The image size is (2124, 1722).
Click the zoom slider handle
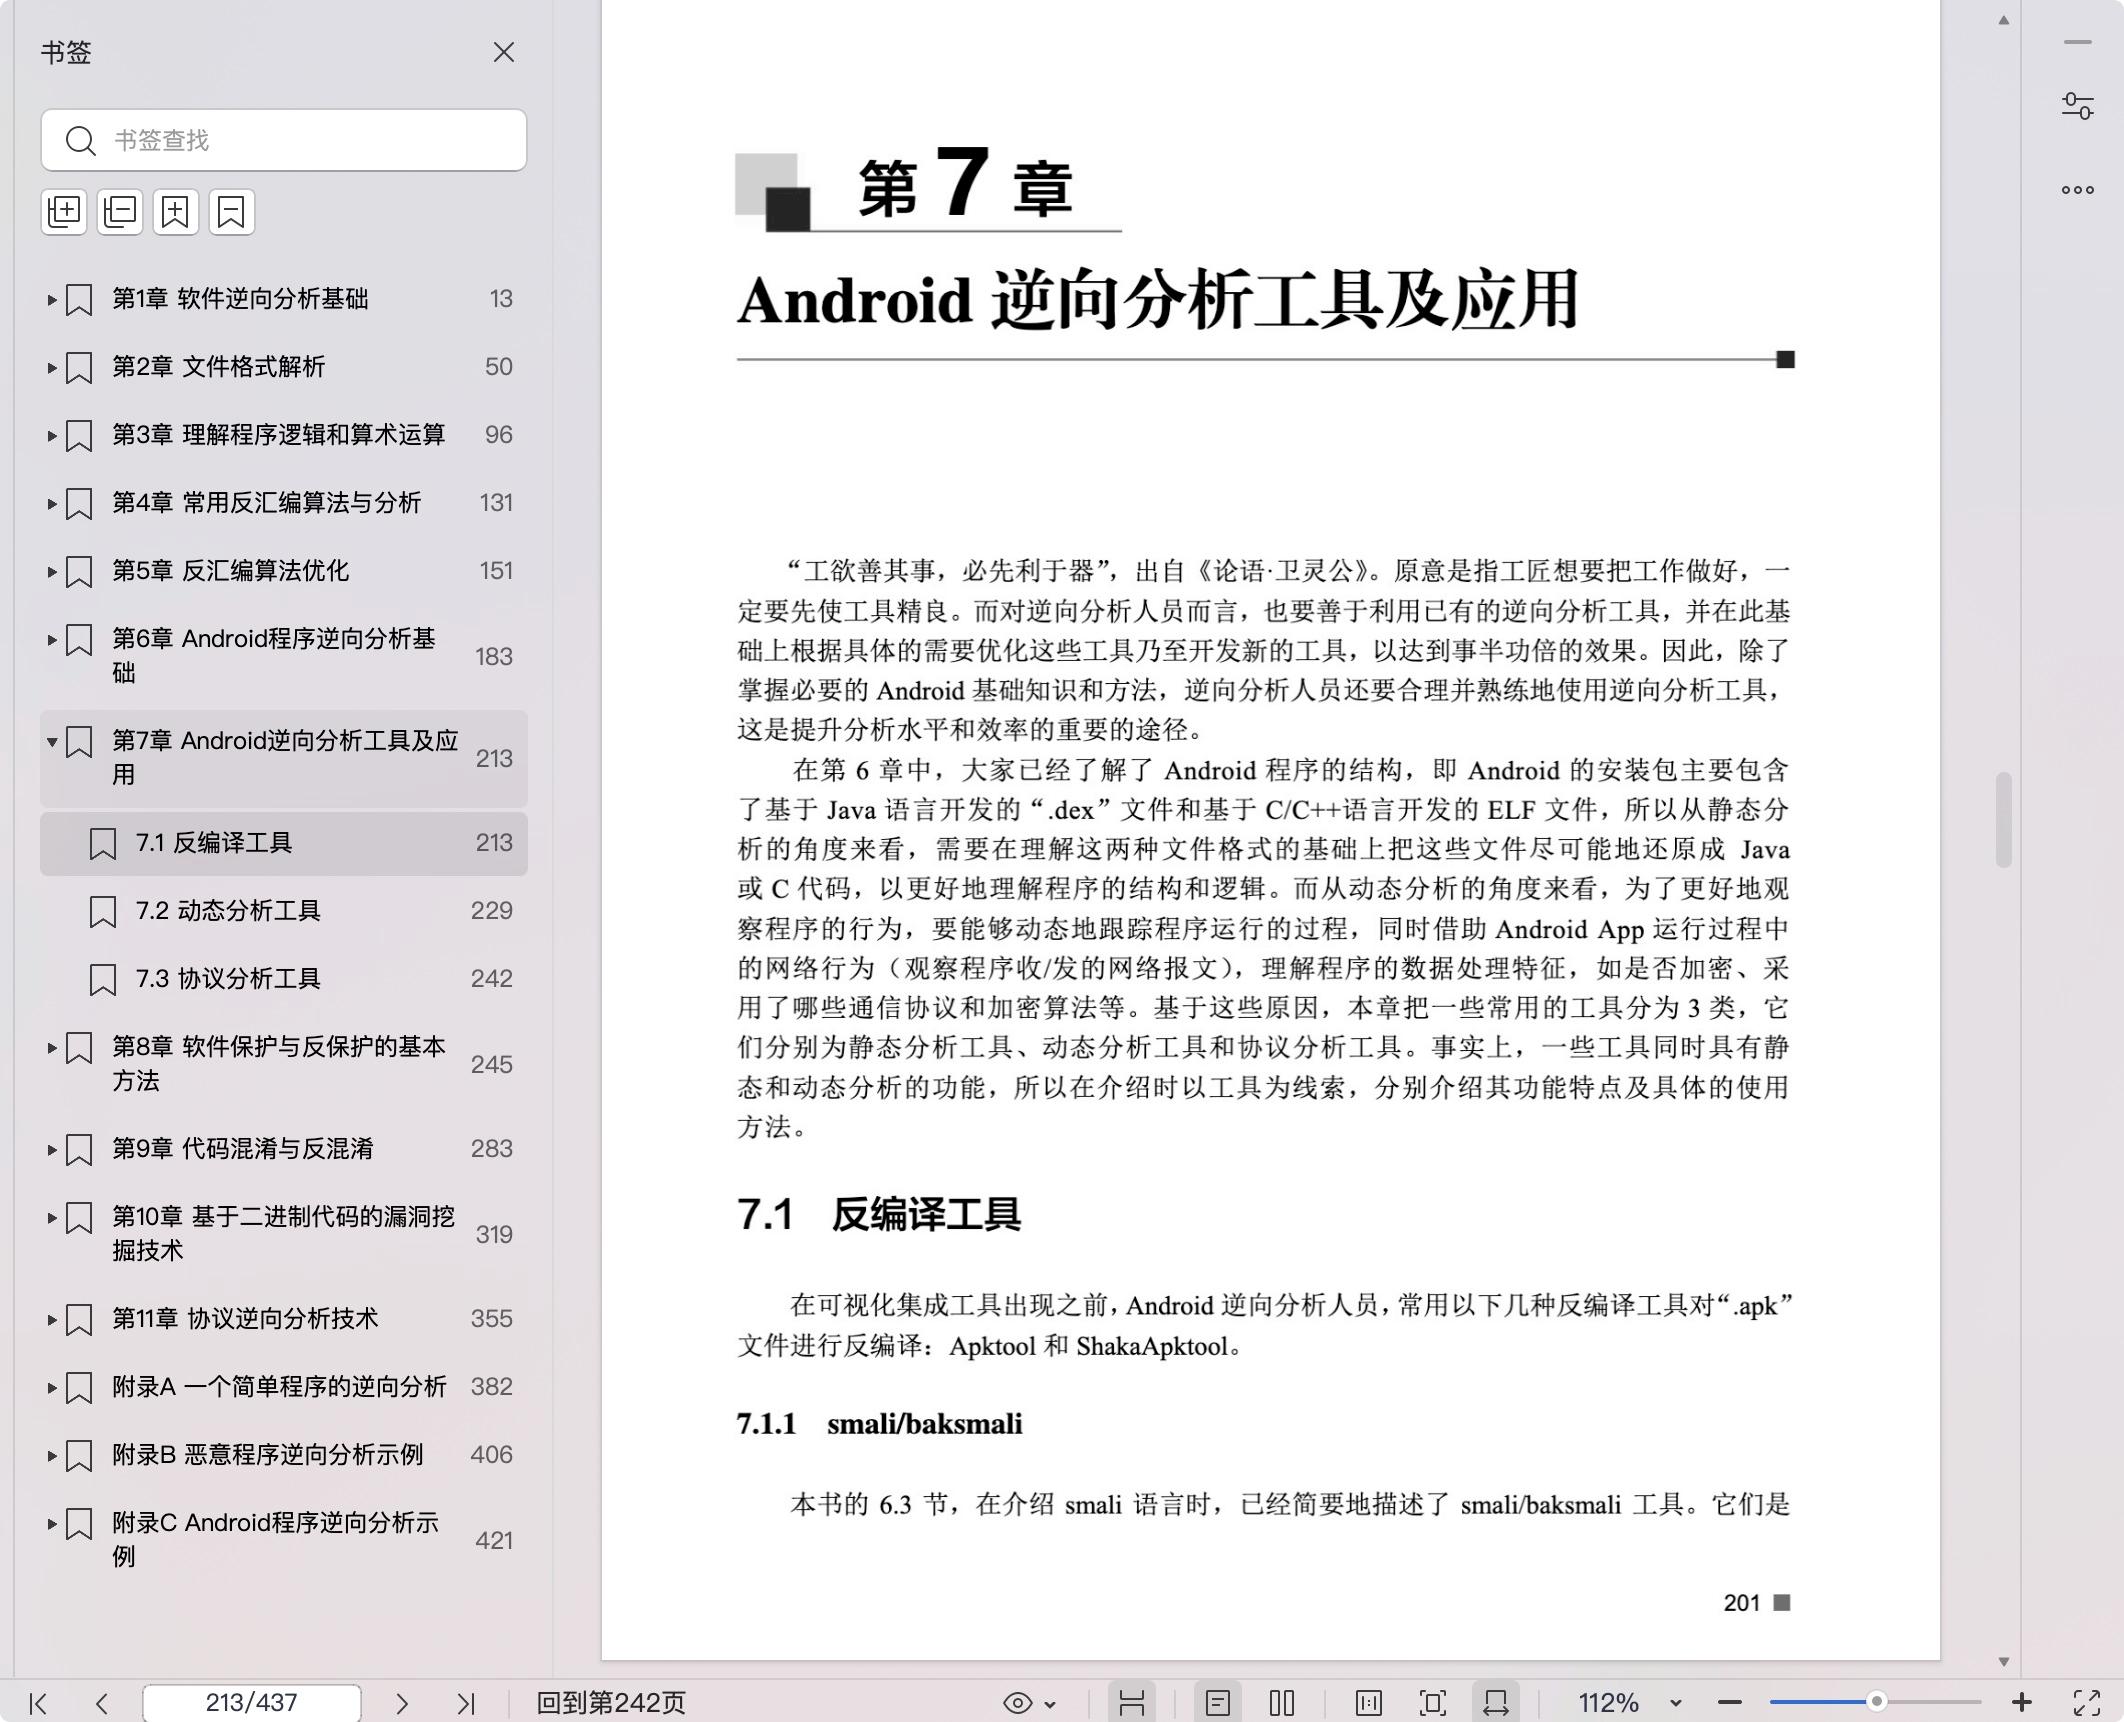click(x=1877, y=1701)
